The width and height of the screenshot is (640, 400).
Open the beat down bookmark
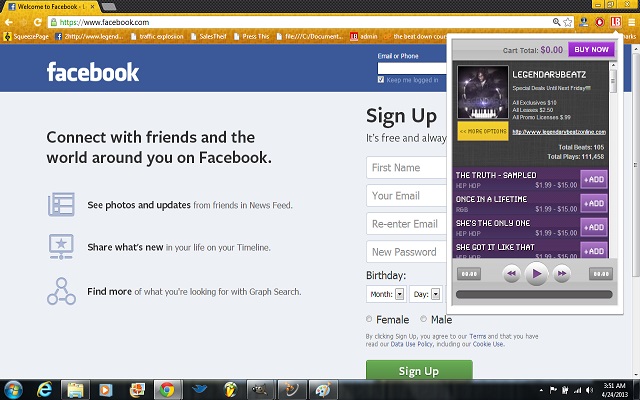coord(414,37)
